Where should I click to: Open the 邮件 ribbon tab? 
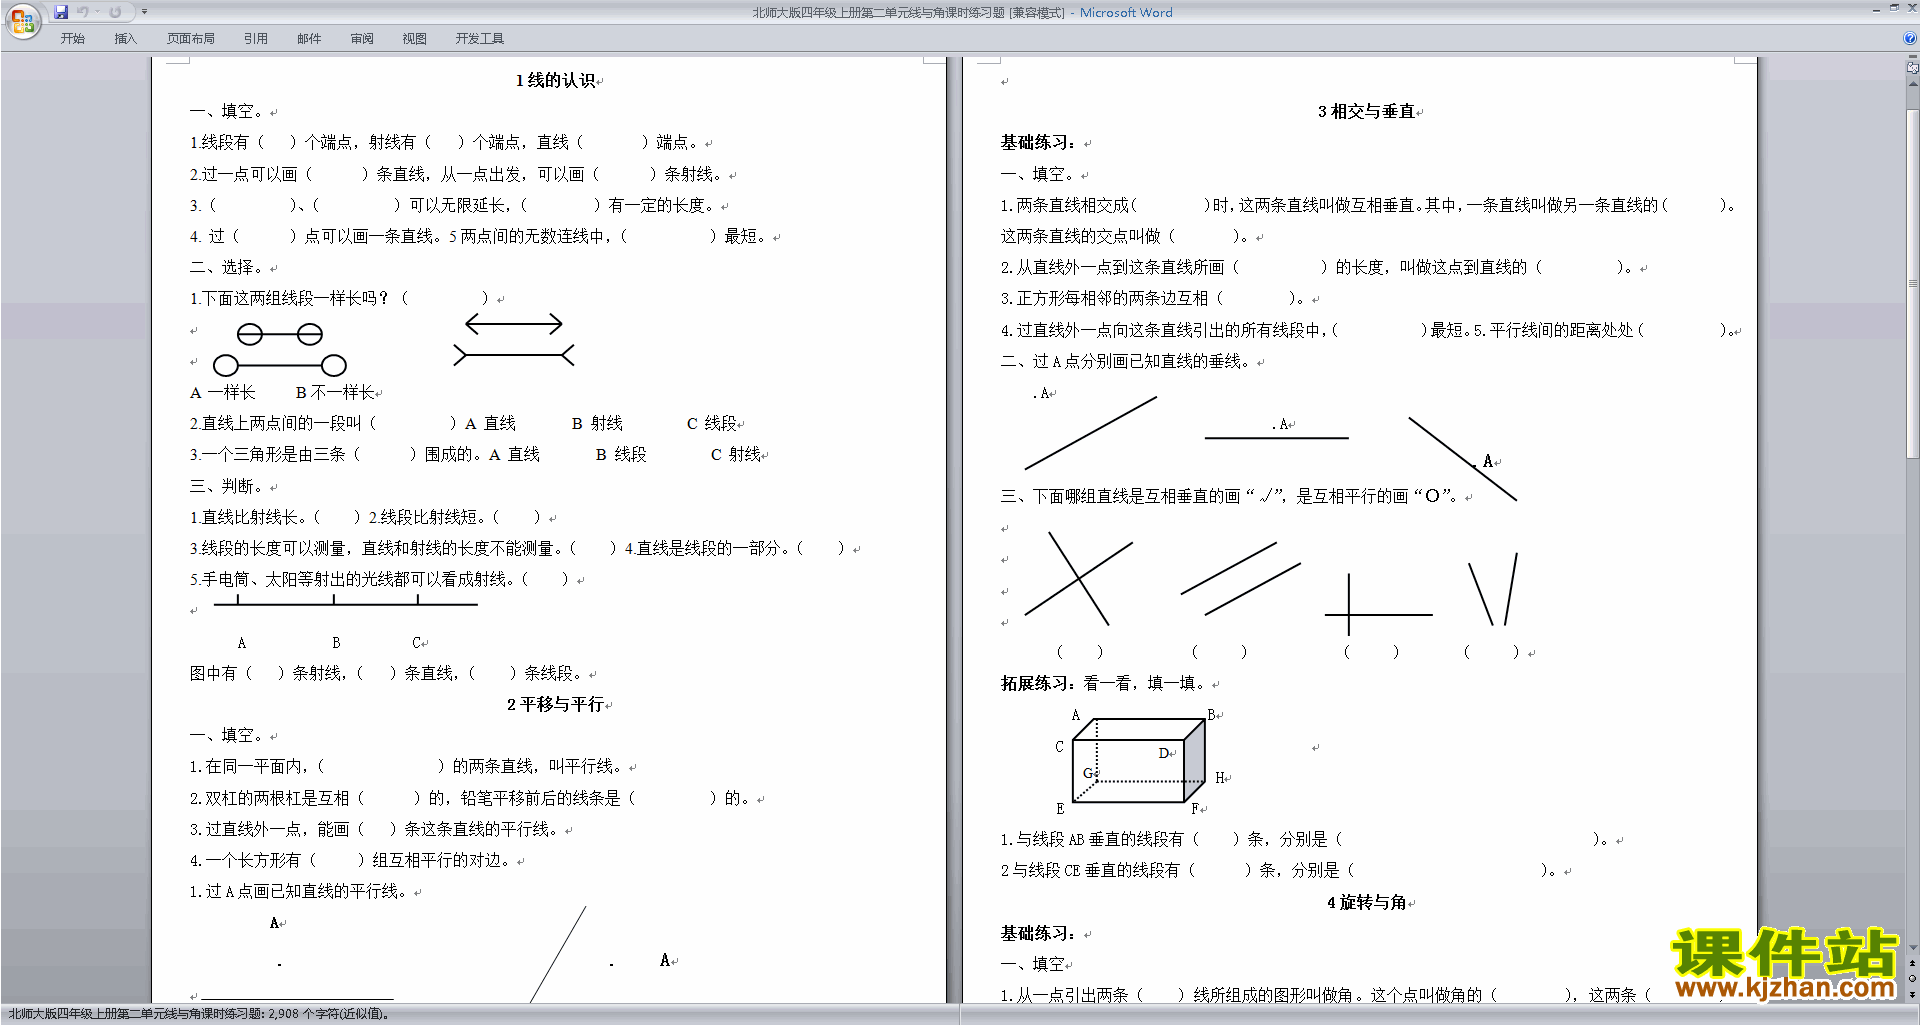pos(309,39)
